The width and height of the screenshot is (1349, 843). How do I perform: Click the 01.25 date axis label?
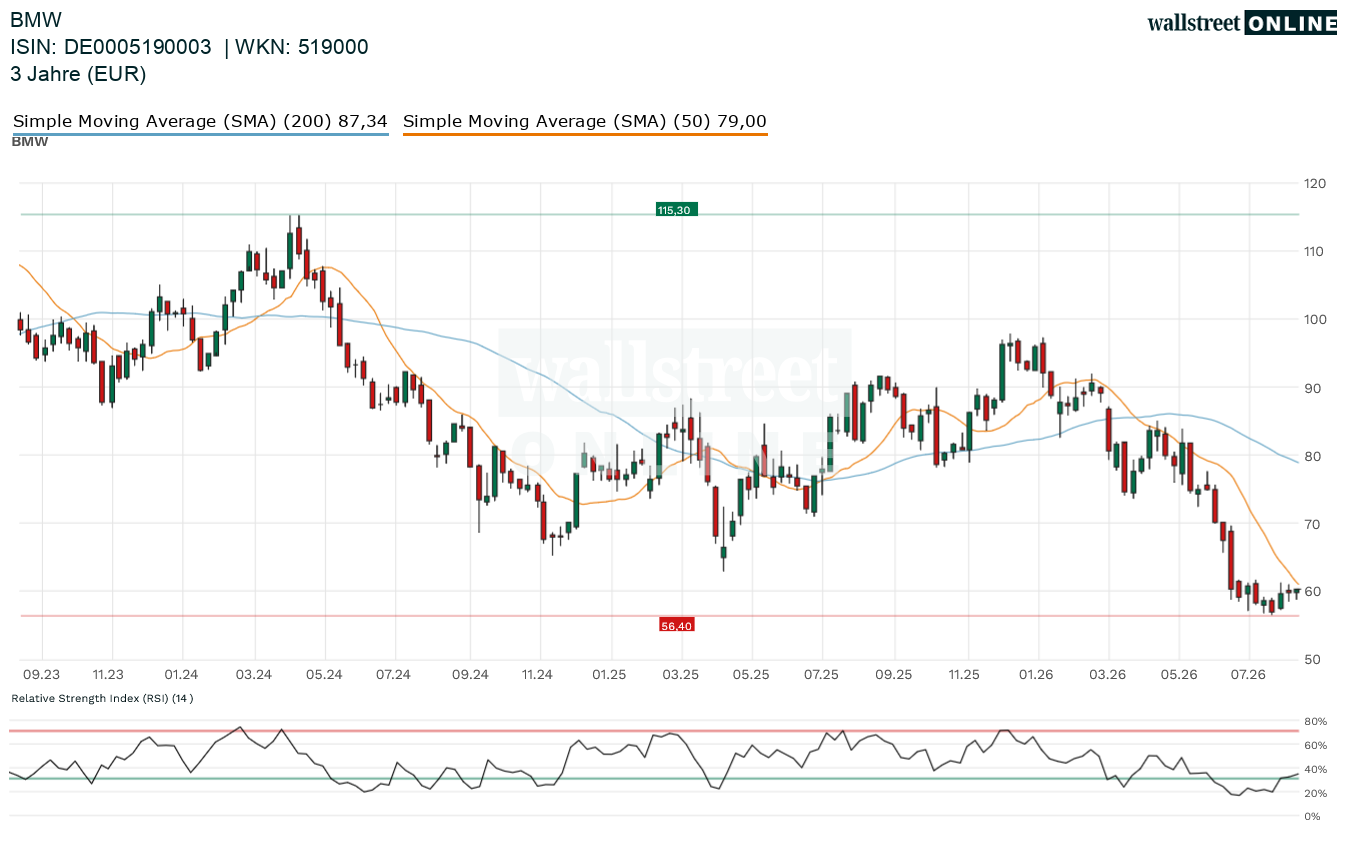pos(608,675)
